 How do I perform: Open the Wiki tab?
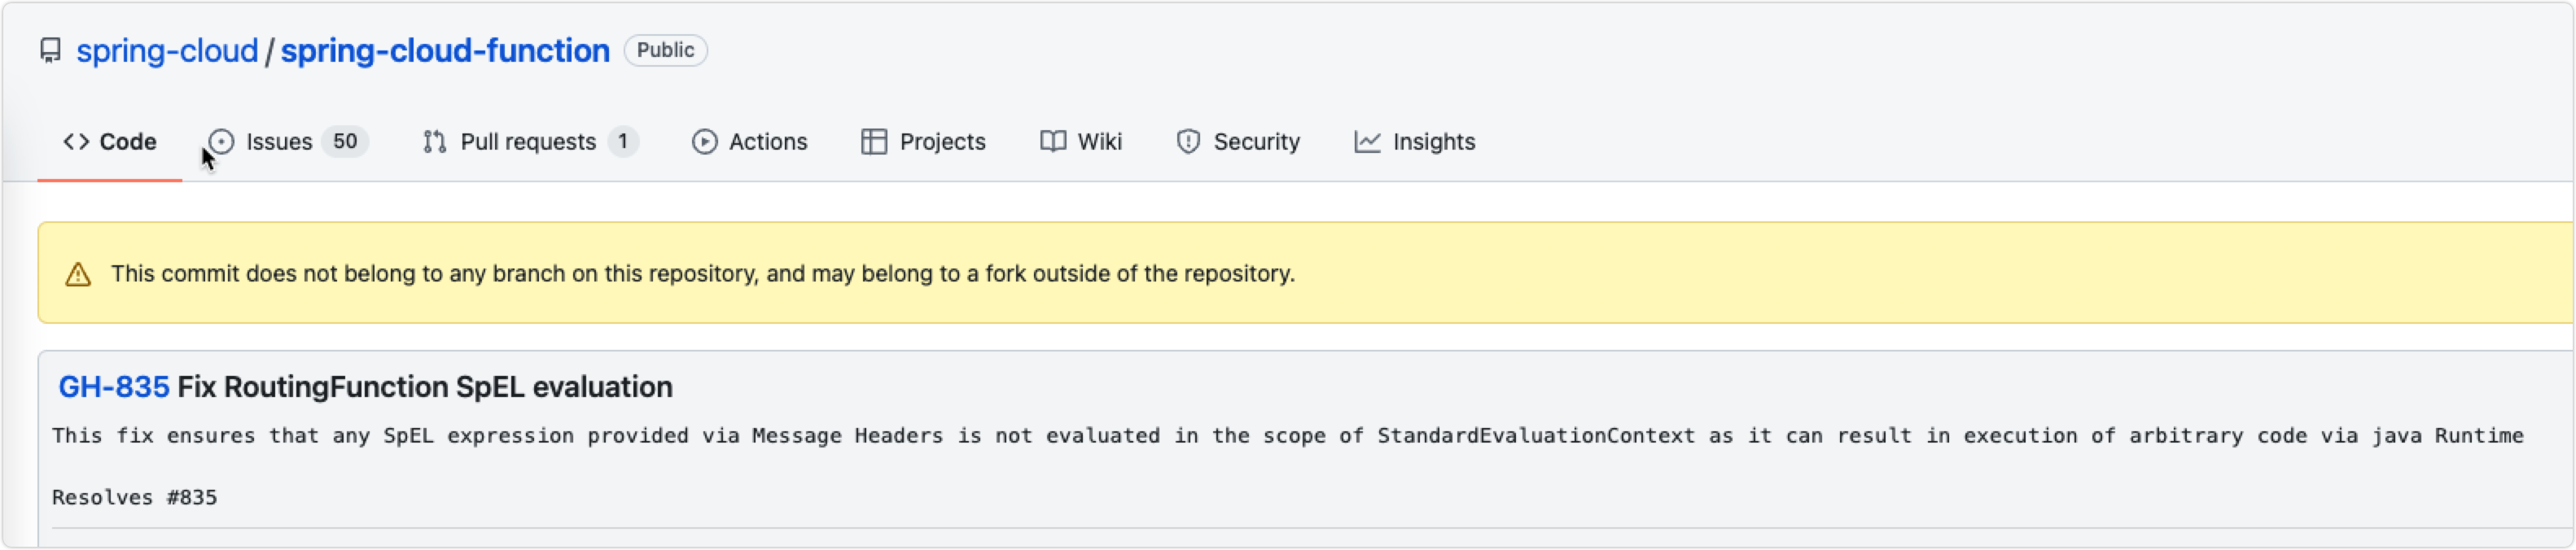click(x=1081, y=142)
